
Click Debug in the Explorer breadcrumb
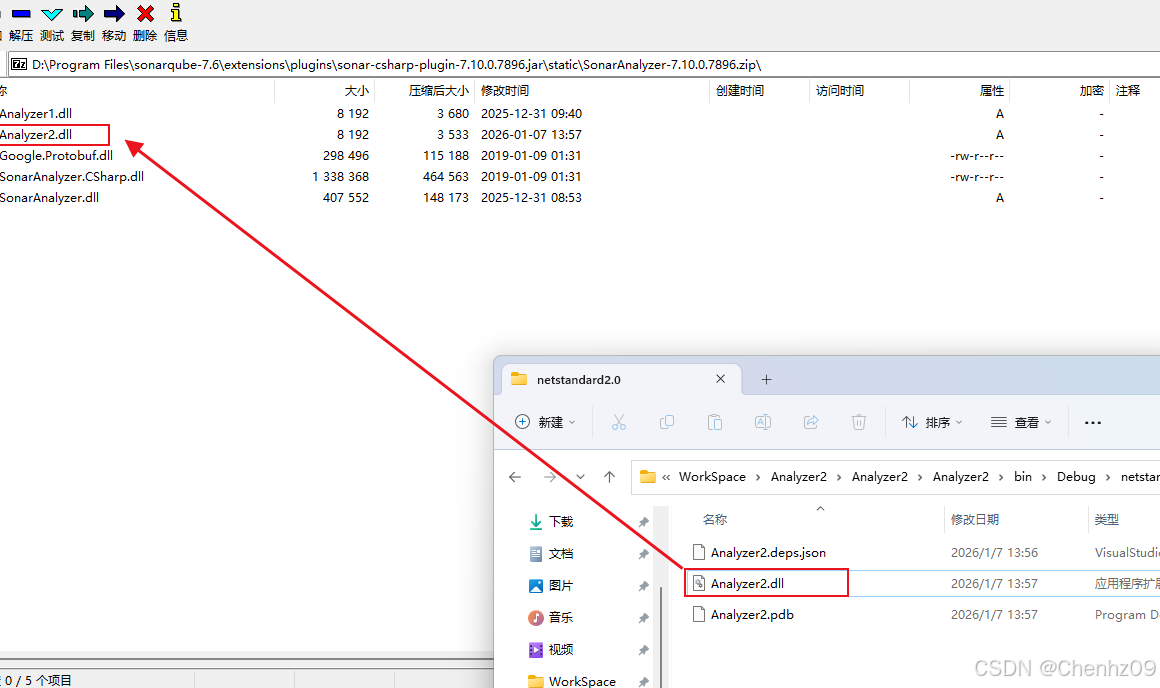(x=1076, y=477)
